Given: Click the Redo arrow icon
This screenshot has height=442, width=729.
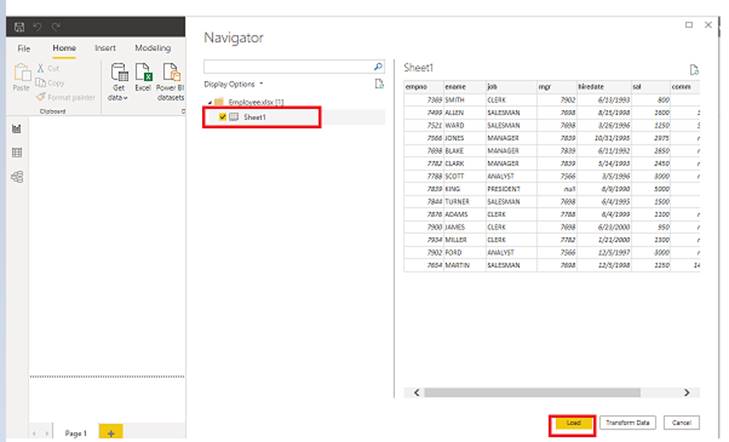Looking at the screenshot, I should click(56, 27).
